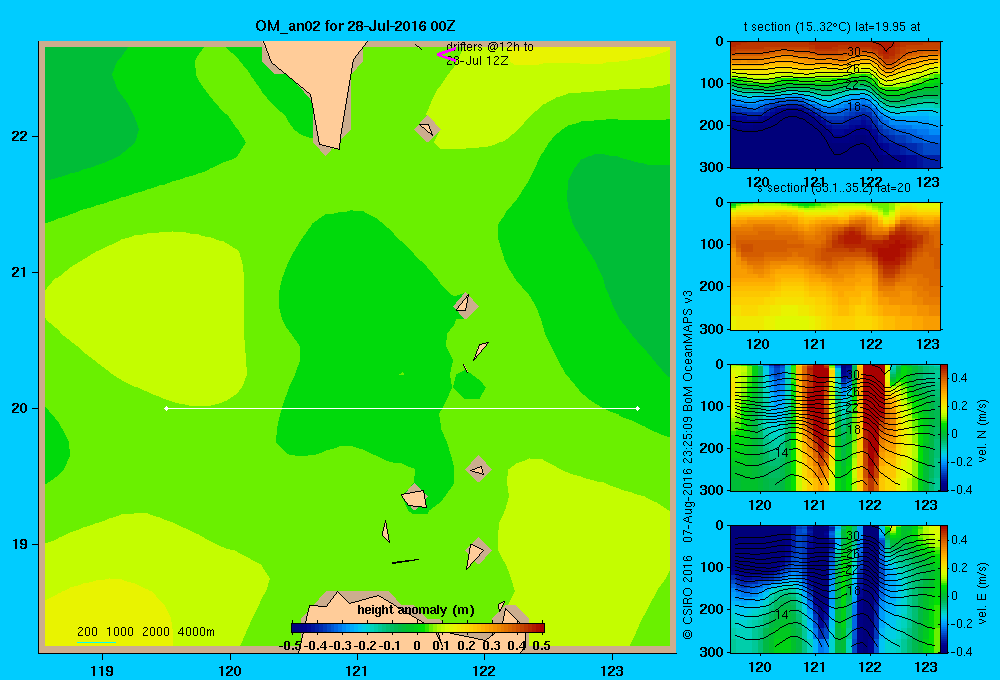The width and height of the screenshot is (1000, 680).
Task: Open the eastward velocity section plot
Action: click(835, 589)
